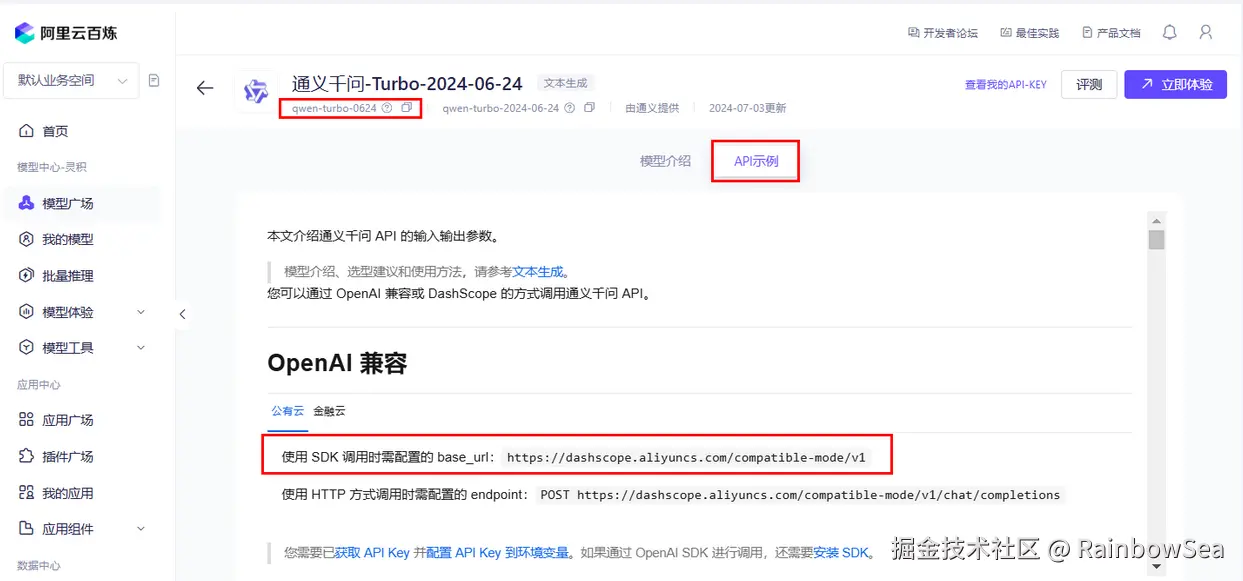Select the 金融云 tab
This screenshot has height=581, width=1243.
(329, 411)
